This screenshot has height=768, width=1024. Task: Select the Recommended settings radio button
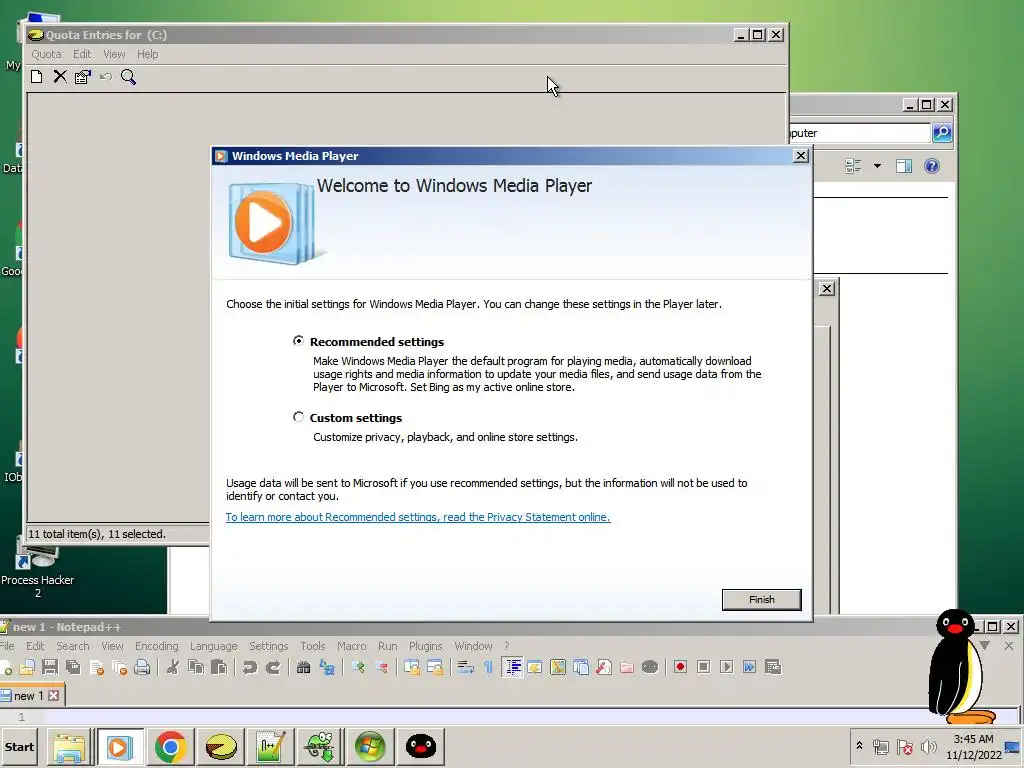[x=298, y=341]
